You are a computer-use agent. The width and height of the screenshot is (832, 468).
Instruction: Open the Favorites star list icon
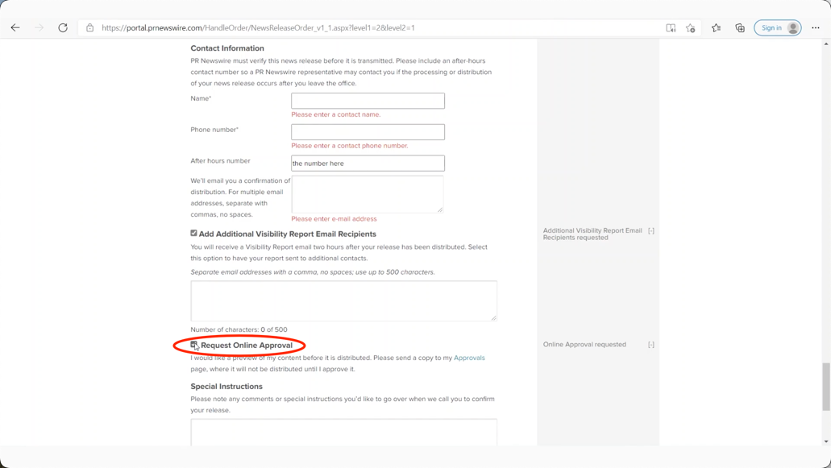(x=716, y=28)
